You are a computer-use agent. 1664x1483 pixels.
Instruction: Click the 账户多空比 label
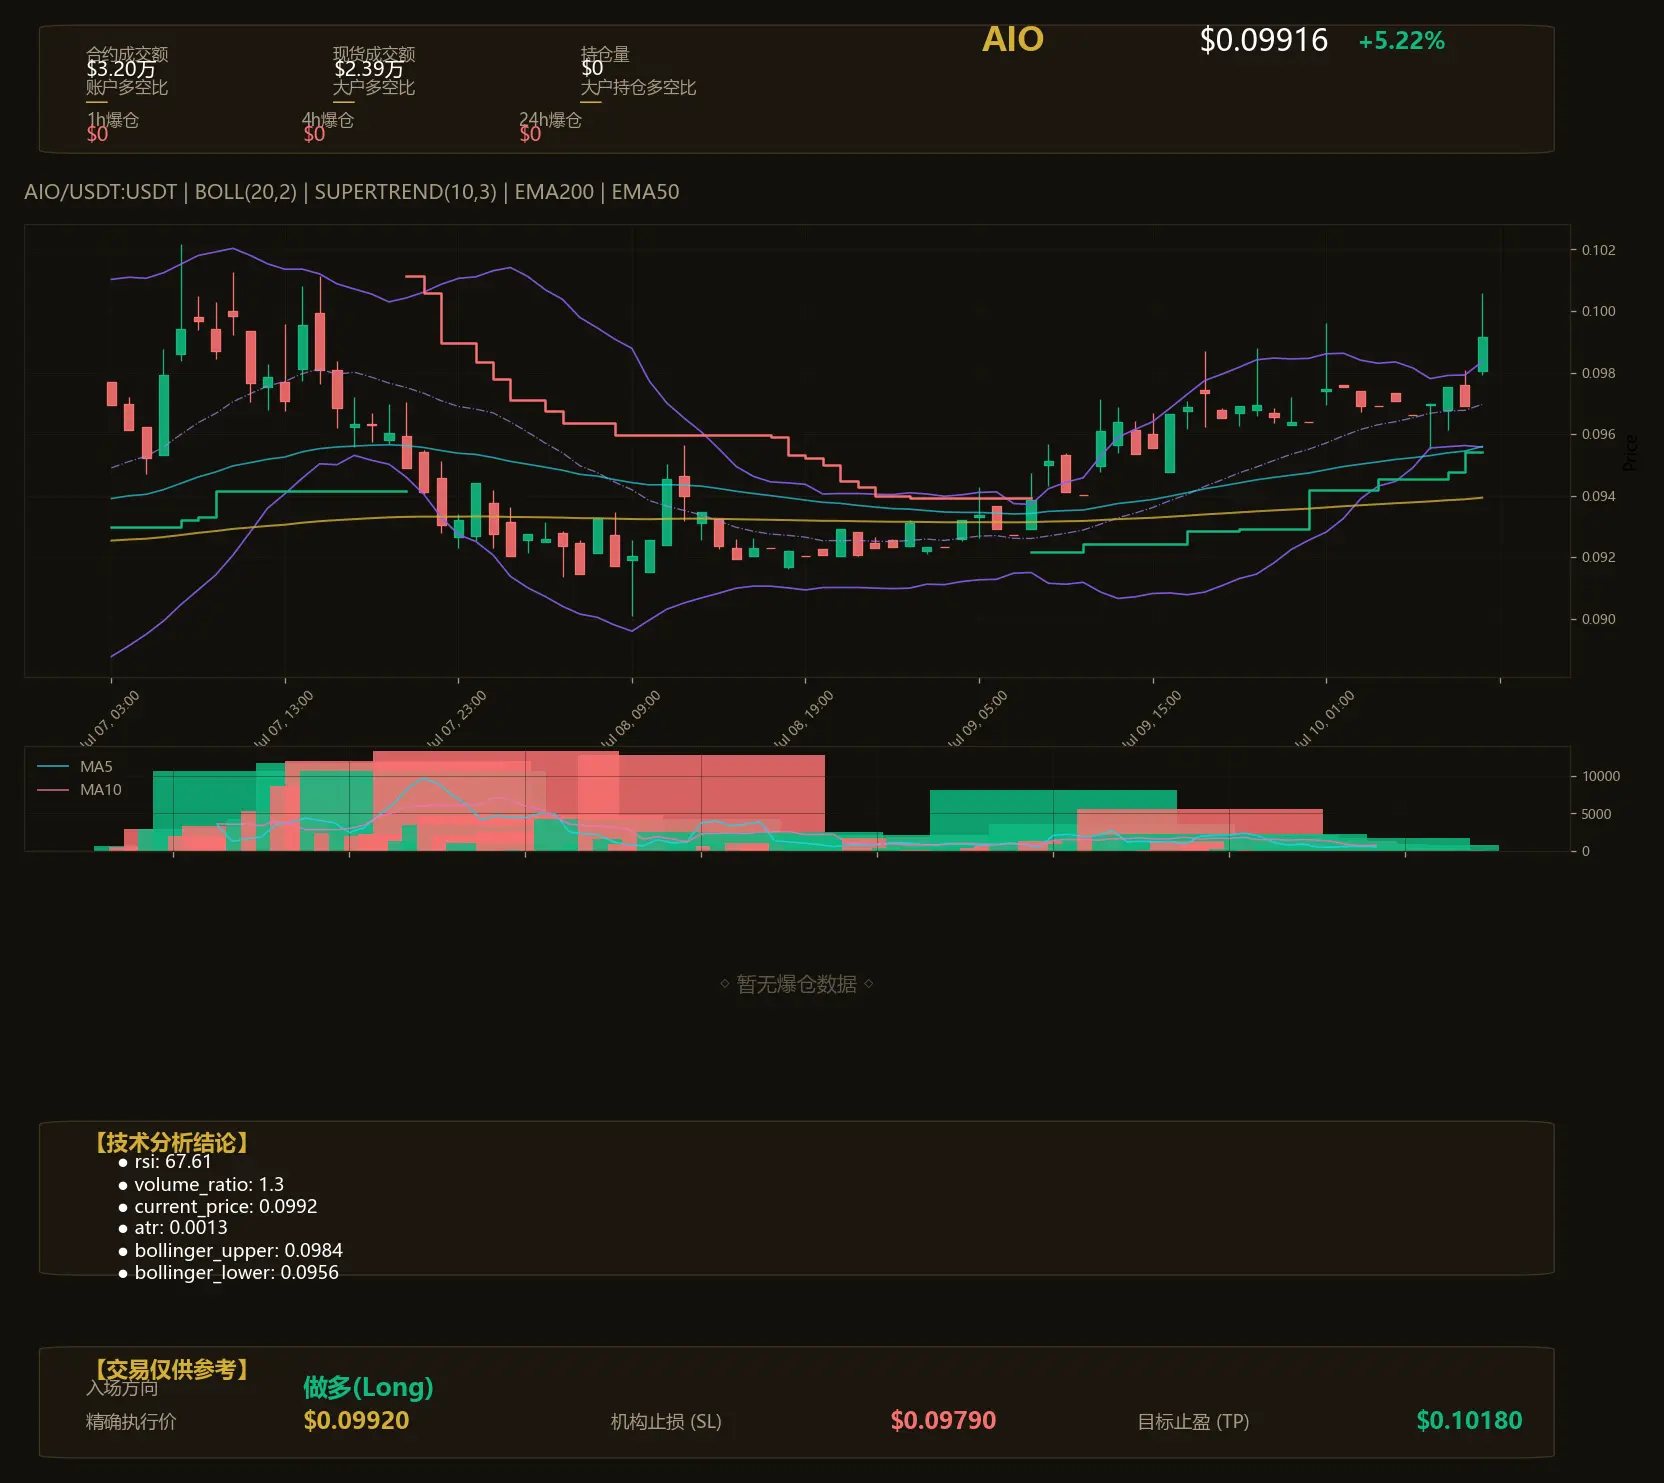(x=127, y=87)
